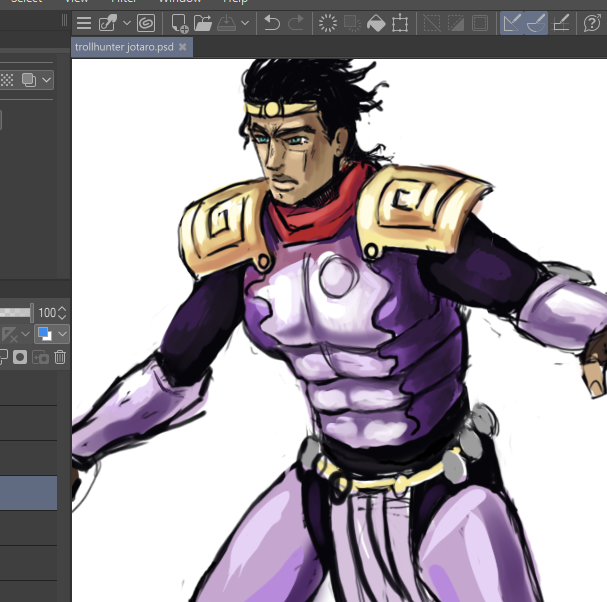Click the Deselect icon
Viewport: 607px width, 602px height.
click(432, 23)
